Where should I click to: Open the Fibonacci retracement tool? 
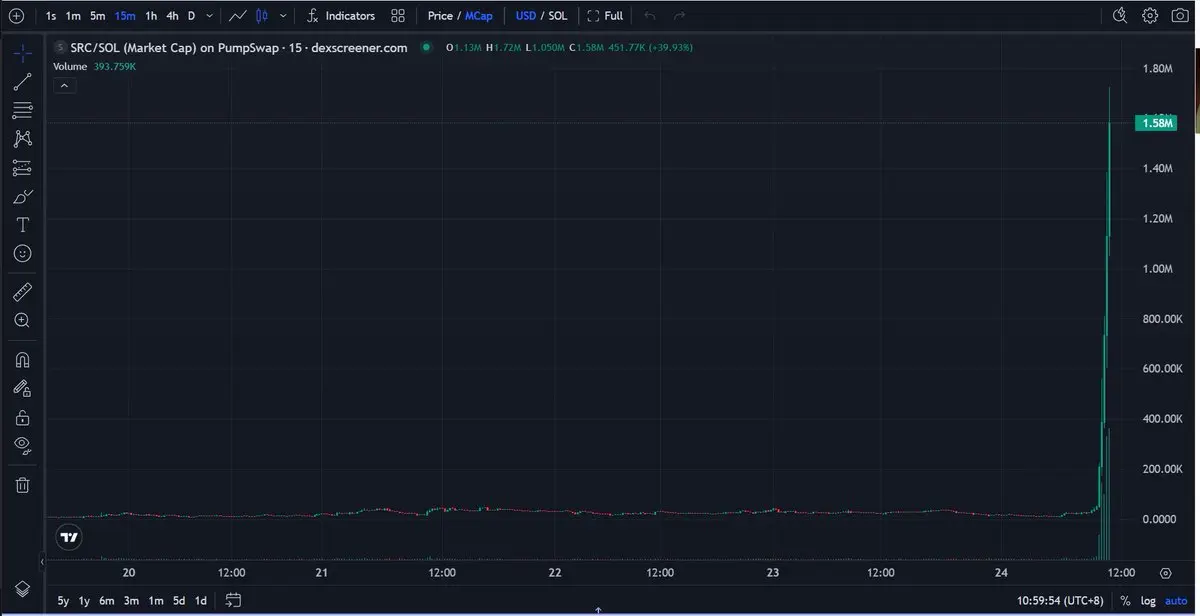pos(22,110)
